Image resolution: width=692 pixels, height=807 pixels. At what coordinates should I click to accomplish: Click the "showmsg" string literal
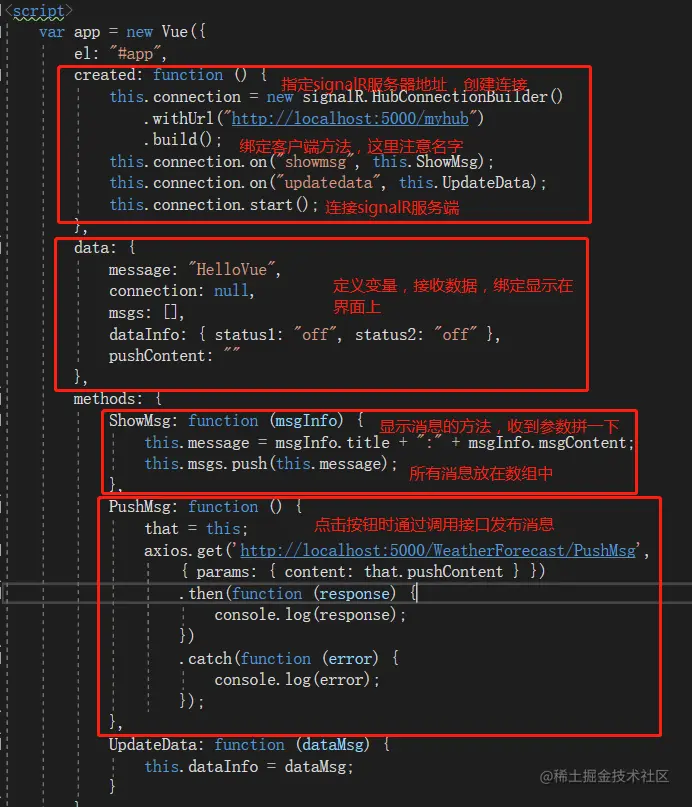315,162
